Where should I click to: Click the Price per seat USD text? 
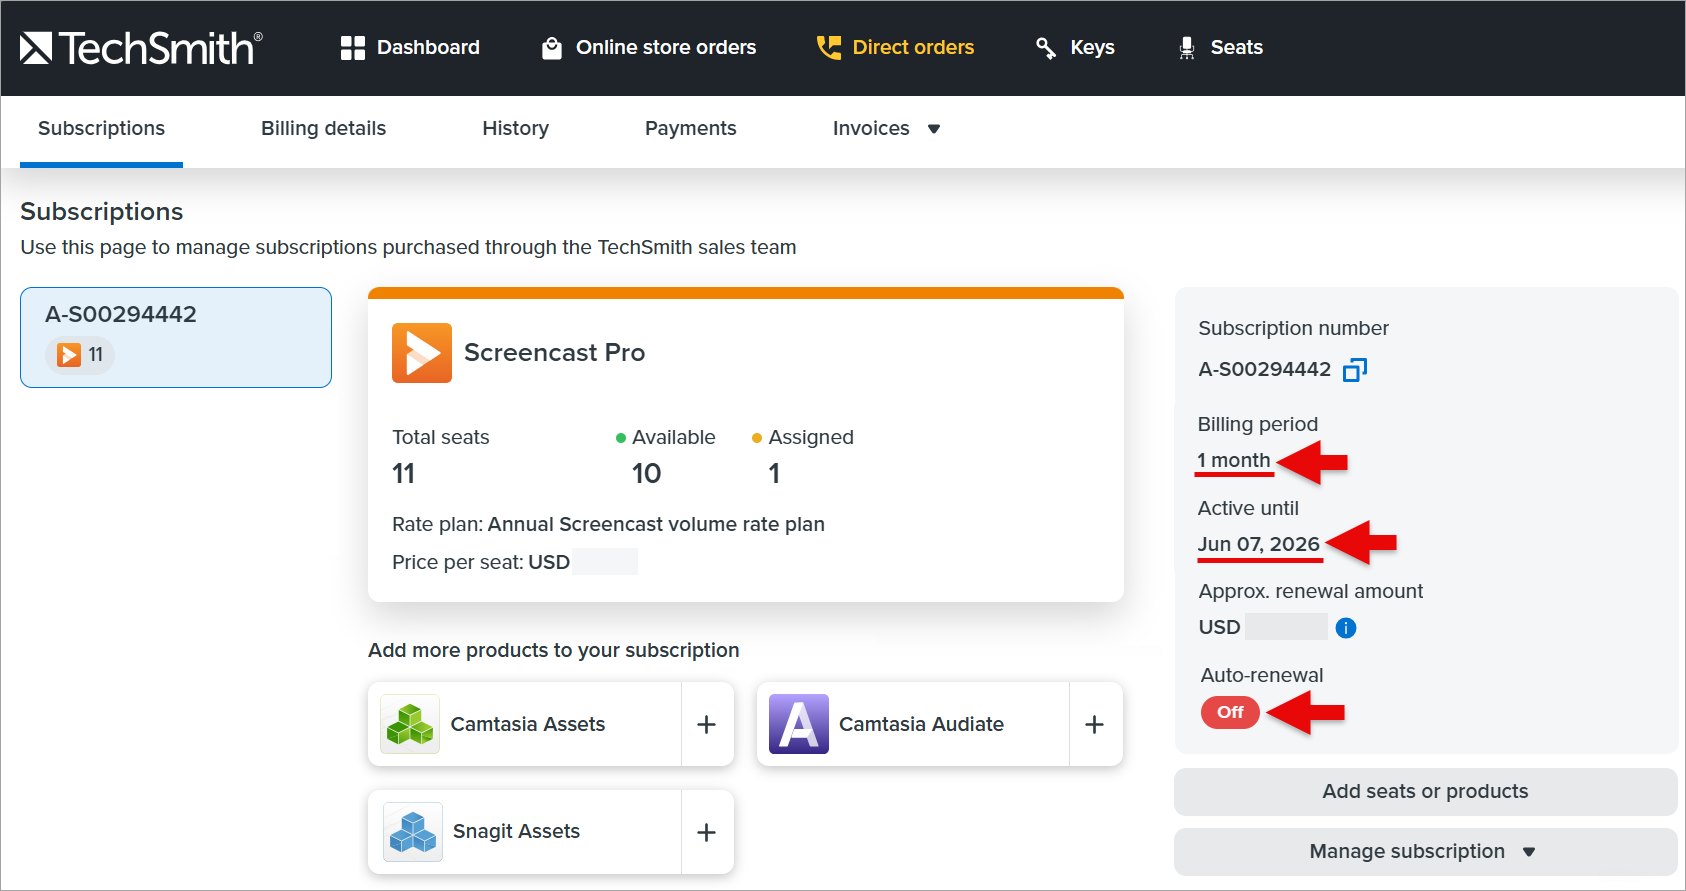click(481, 562)
